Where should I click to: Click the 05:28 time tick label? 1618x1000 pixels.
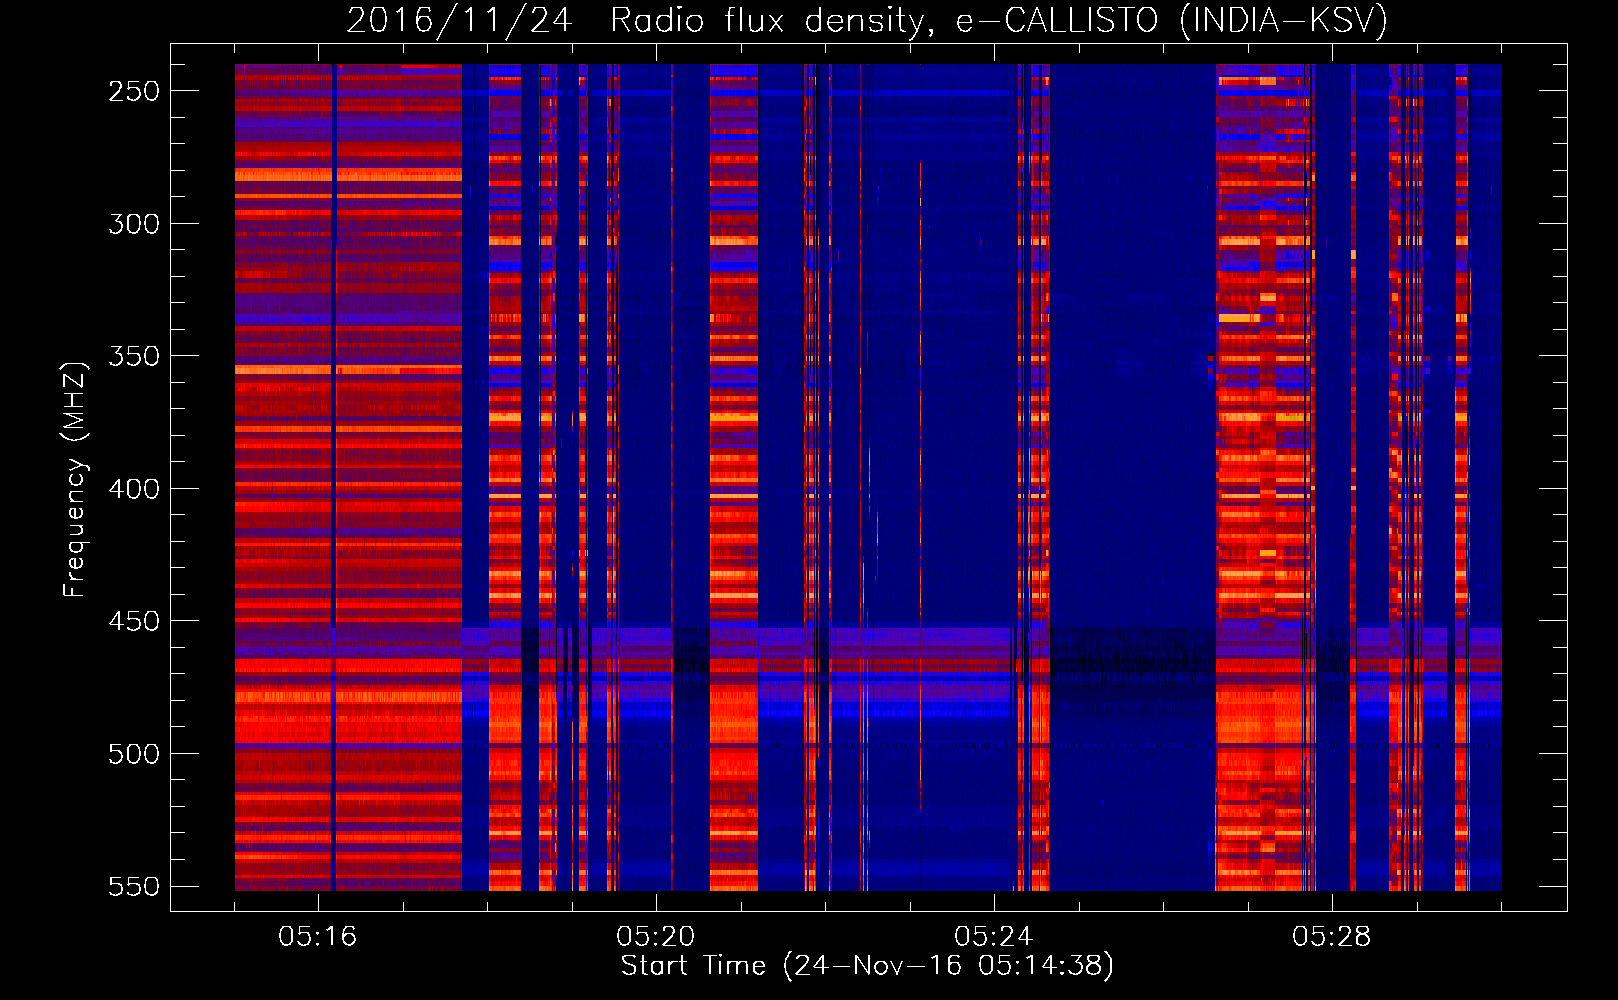click(x=1332, y=936)
